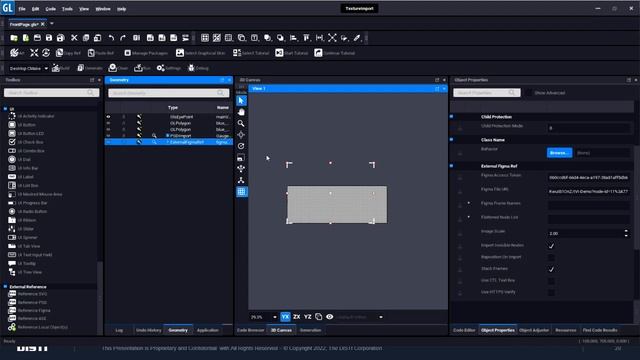Increment the Image Scale stepper
640x360 pixels.
tap(626, 231)
